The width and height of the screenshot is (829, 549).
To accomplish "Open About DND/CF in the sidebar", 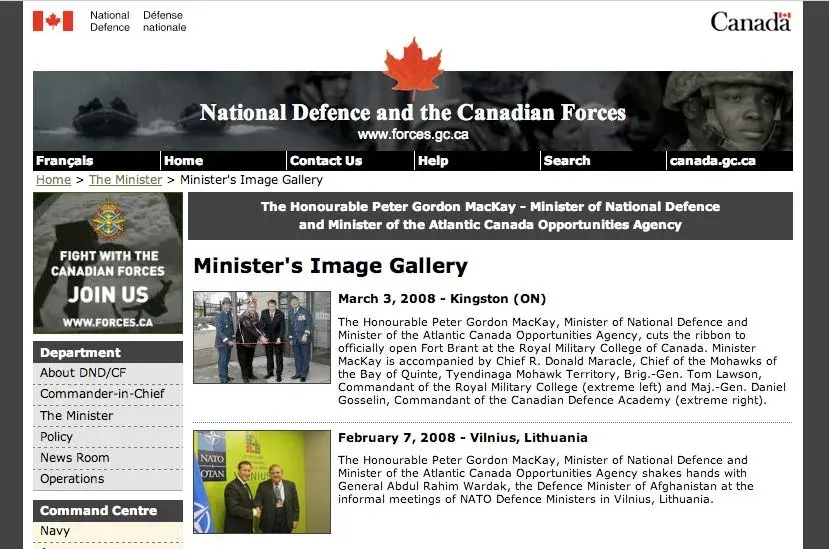I will [108, 373].
